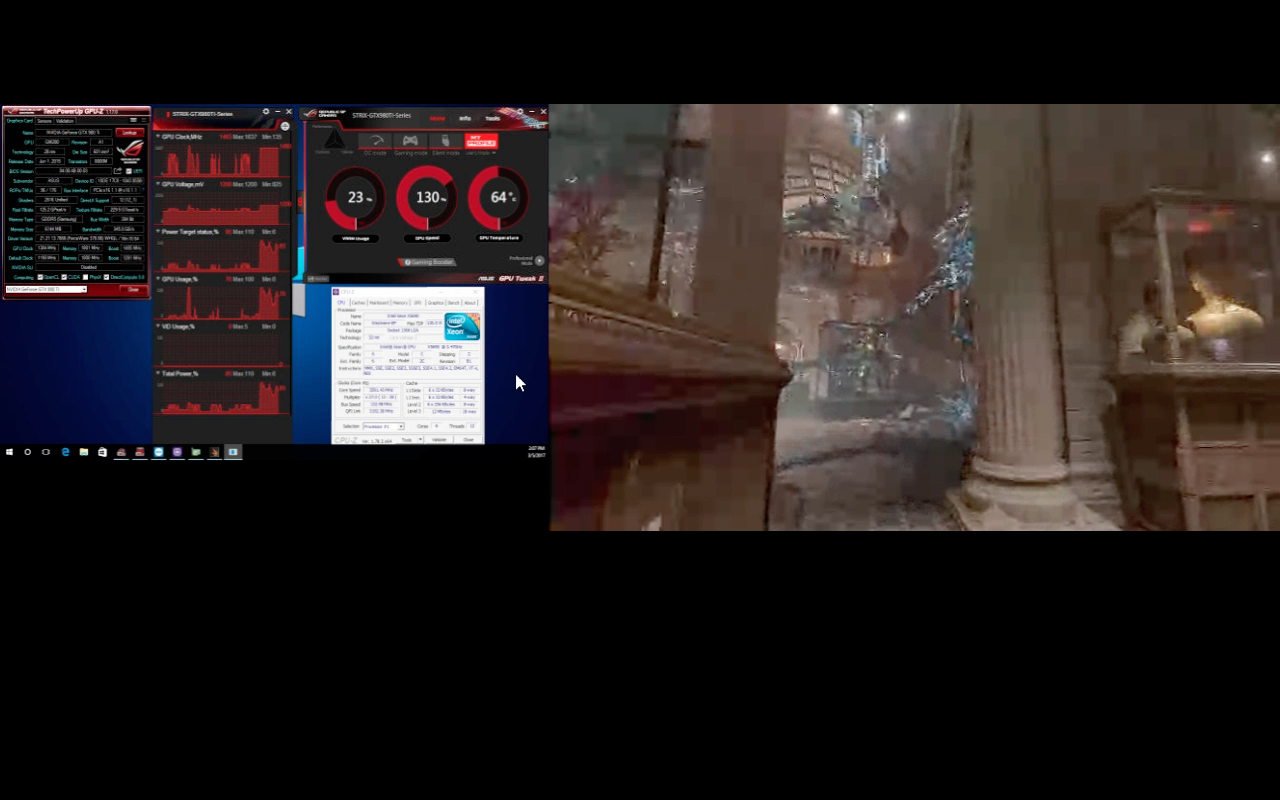Switch to Validation tab in GPU-Z
Screen dimensions: 1280x800
point(65,121)
